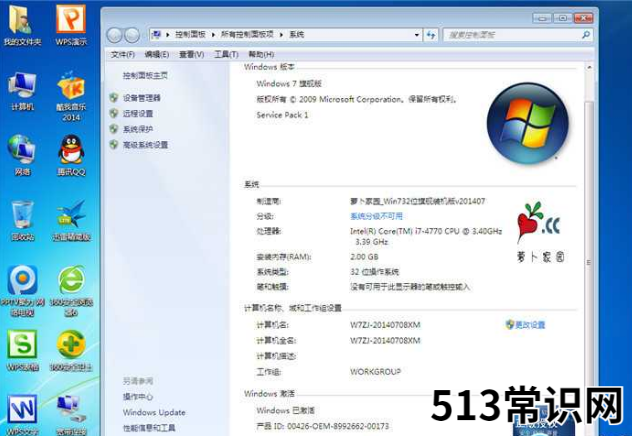Viewport: 632px width, 436px height.
Task: Open the 酷我音乐 2014 desktop icon
Action: tap(71, 96)
